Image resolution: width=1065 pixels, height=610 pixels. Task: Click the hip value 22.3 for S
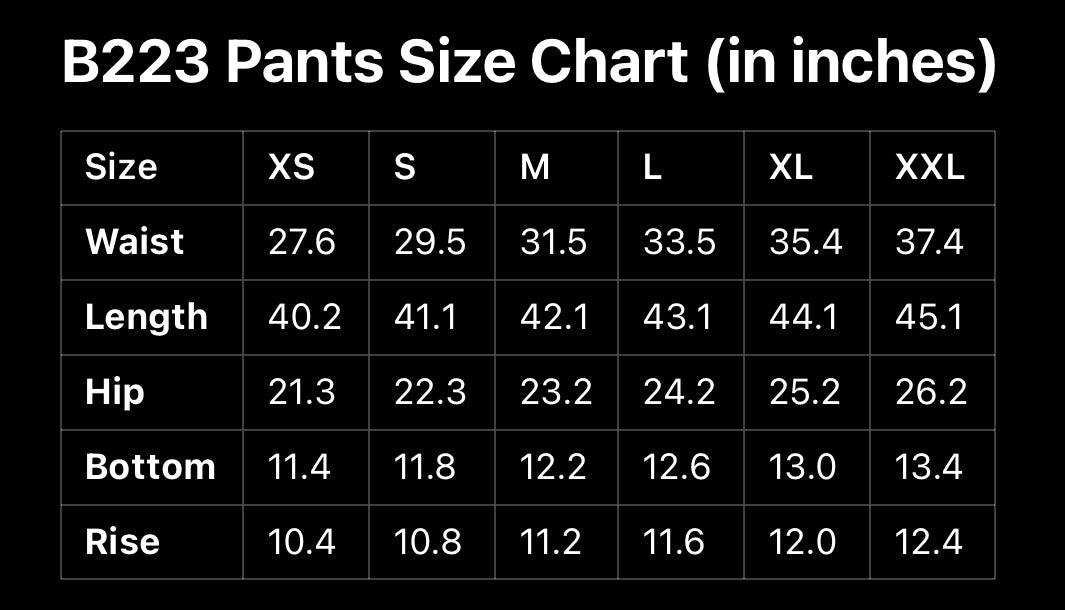pyautogui.click(x=430, y=392)
